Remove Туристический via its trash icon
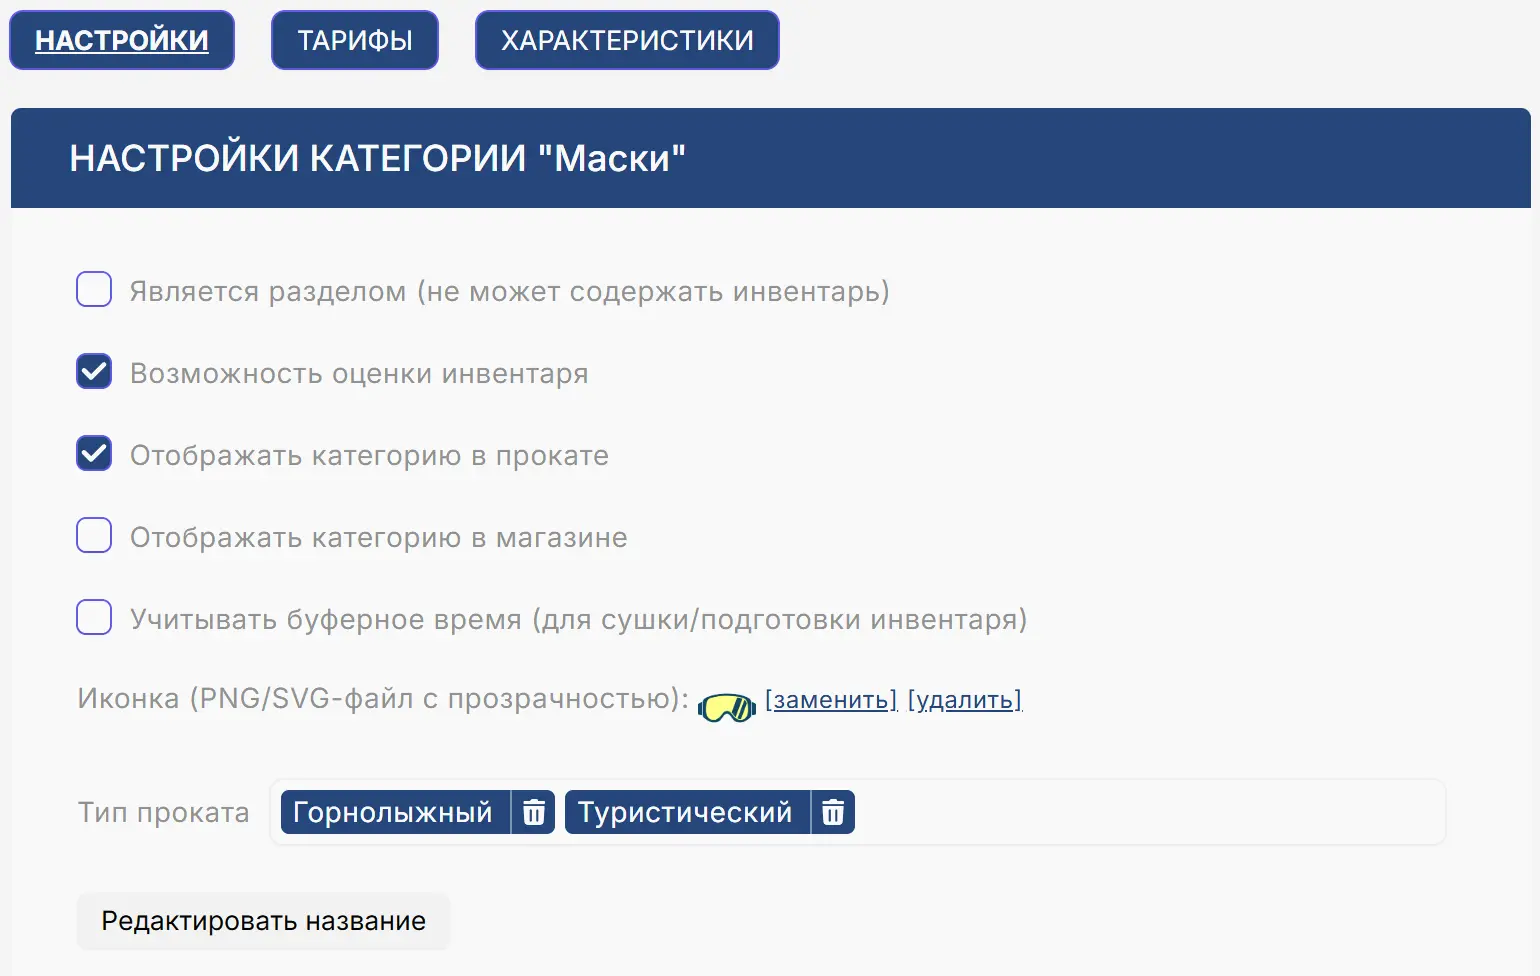 (x=832, y=812)
